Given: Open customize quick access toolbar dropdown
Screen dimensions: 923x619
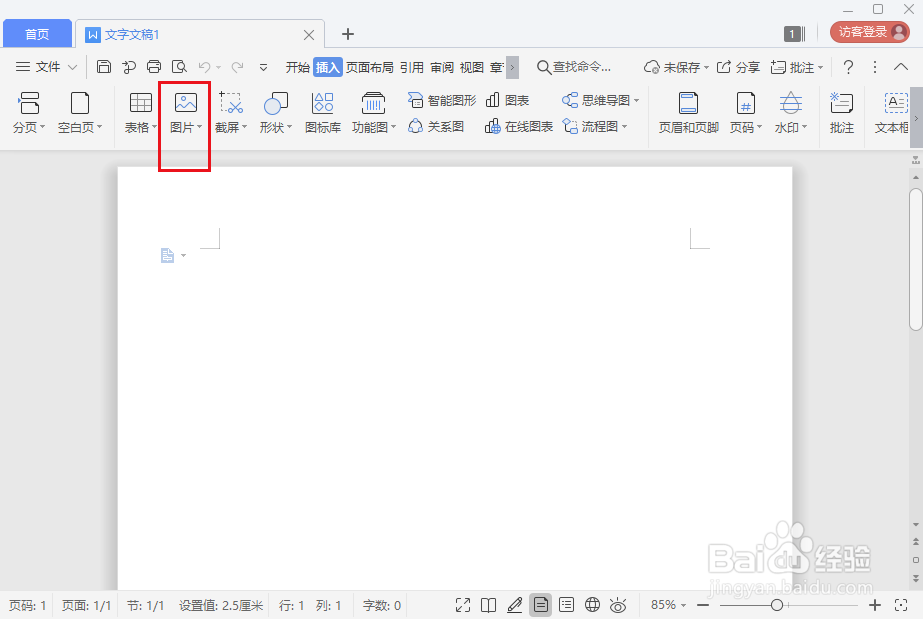Looking at the screenshot, I should [263, 68].
